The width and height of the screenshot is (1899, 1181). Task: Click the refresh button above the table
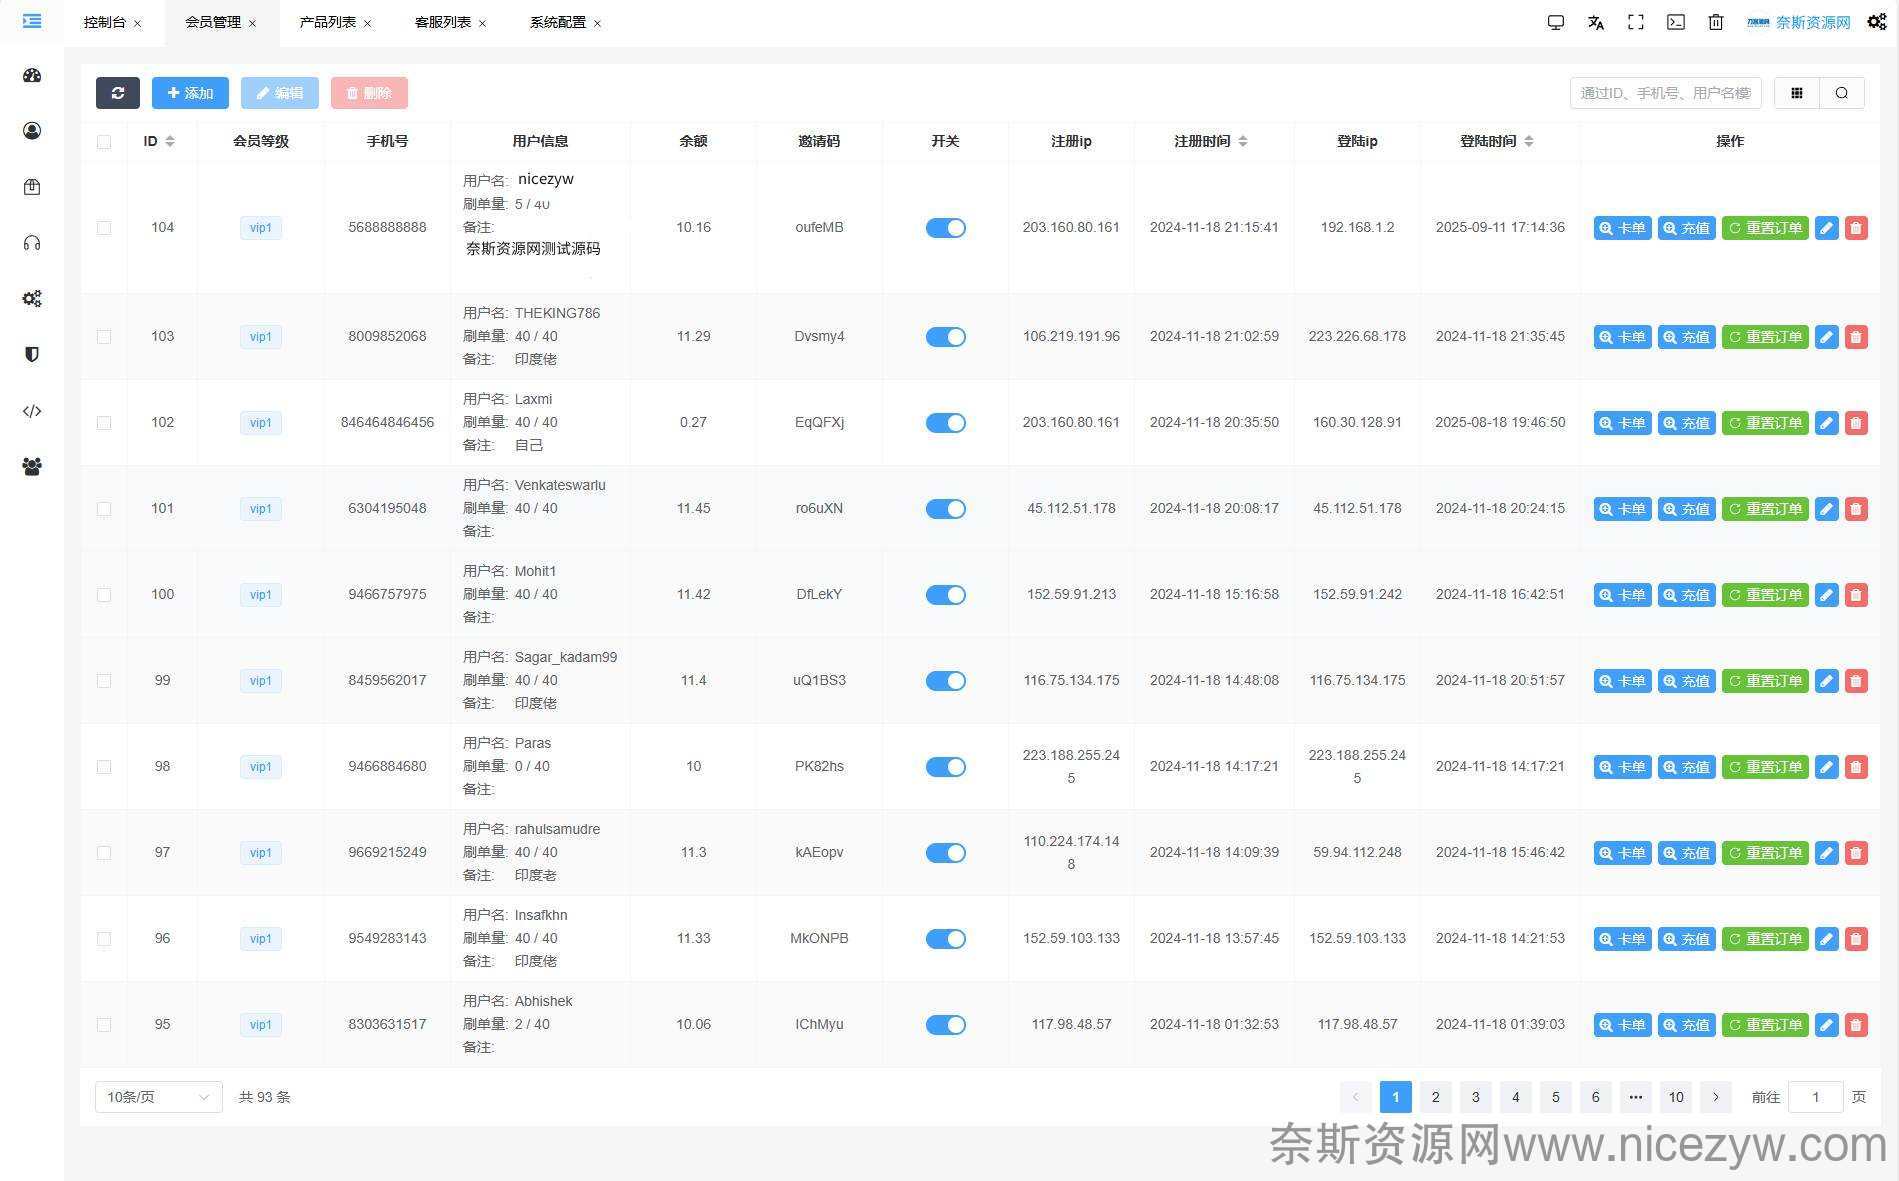tap(118, 93)
